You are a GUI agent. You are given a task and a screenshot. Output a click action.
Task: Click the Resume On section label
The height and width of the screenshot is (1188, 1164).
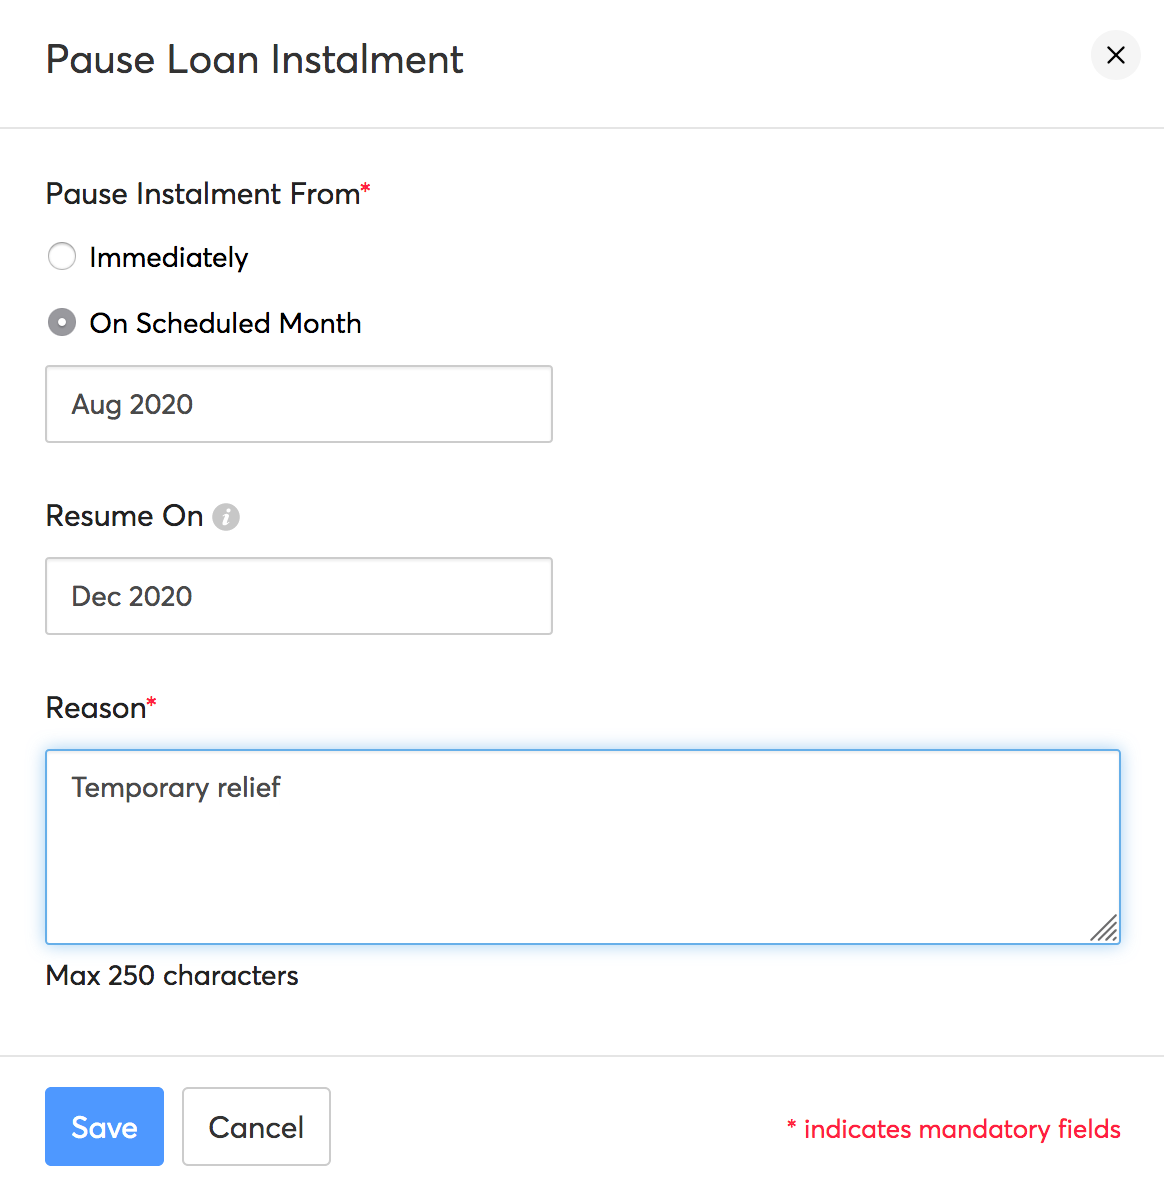coord(122,516)
